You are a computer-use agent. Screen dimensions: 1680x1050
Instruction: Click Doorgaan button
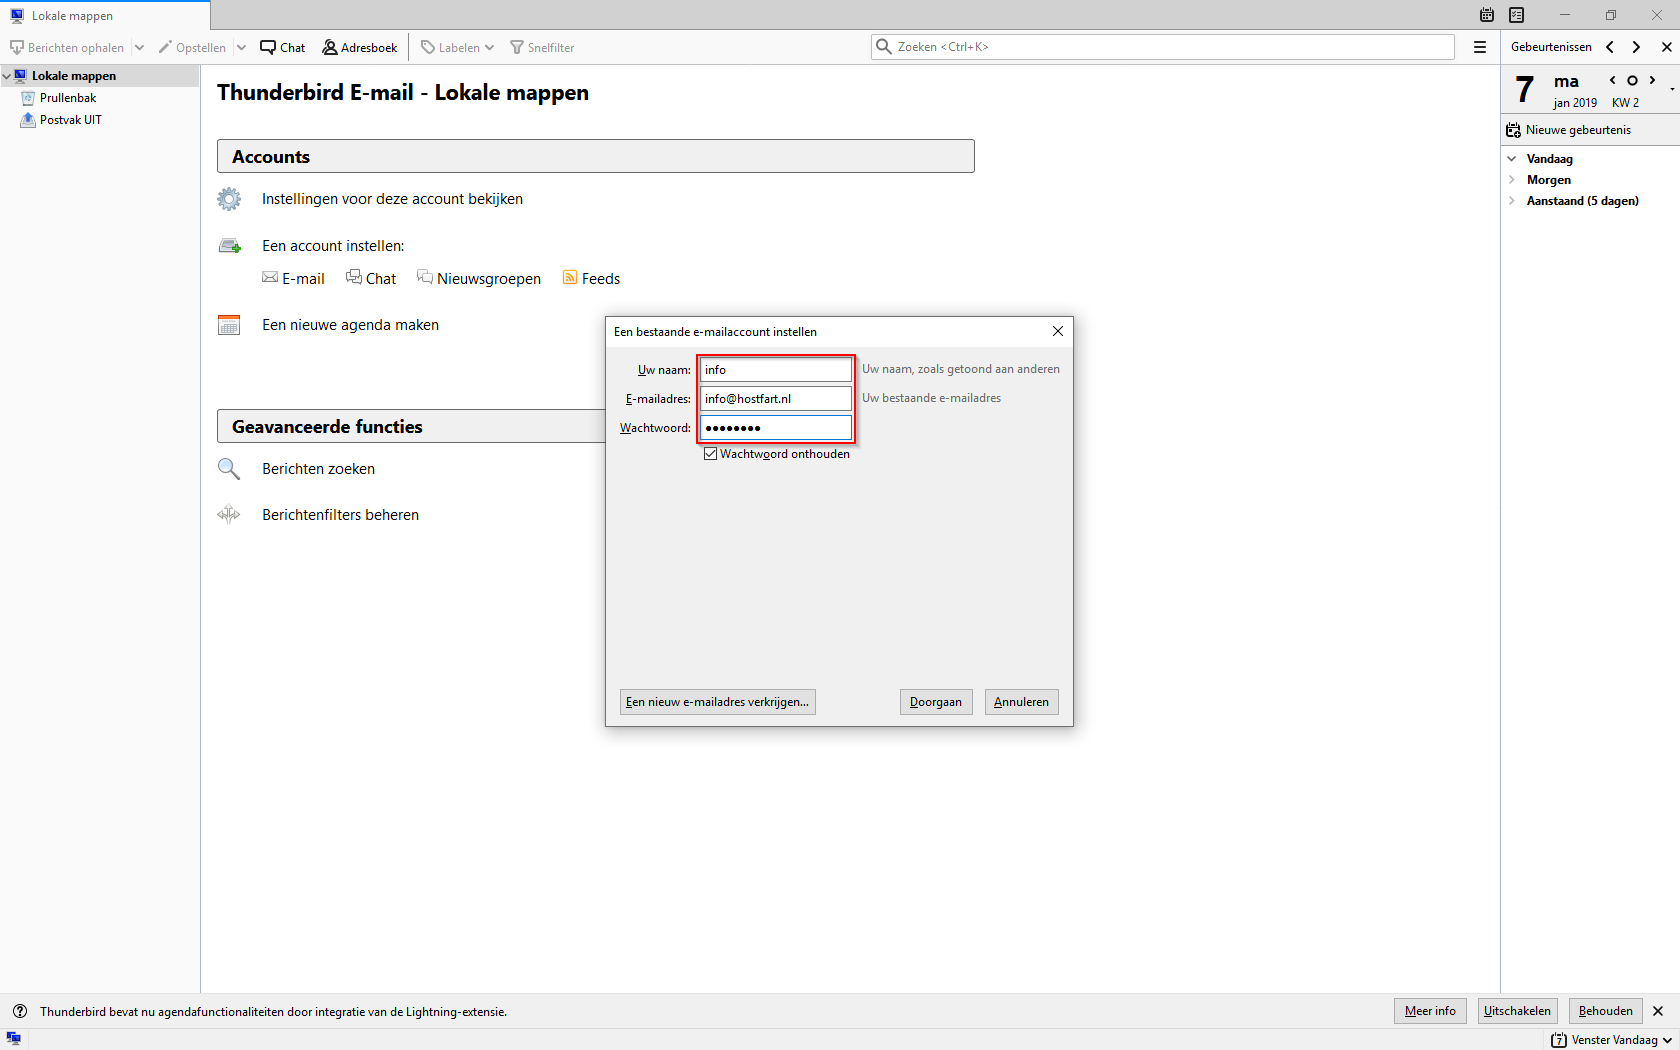pos(935,702)
